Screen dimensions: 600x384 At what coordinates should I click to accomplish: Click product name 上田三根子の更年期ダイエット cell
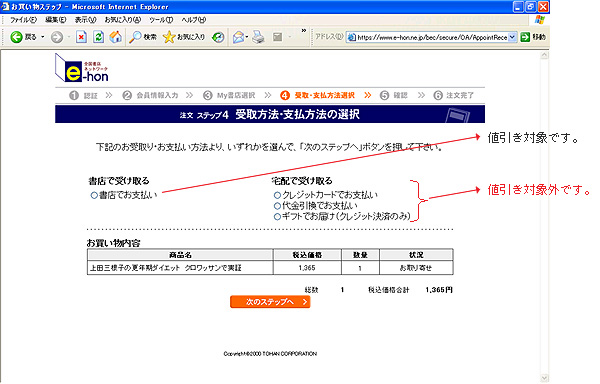coord(180,268)
